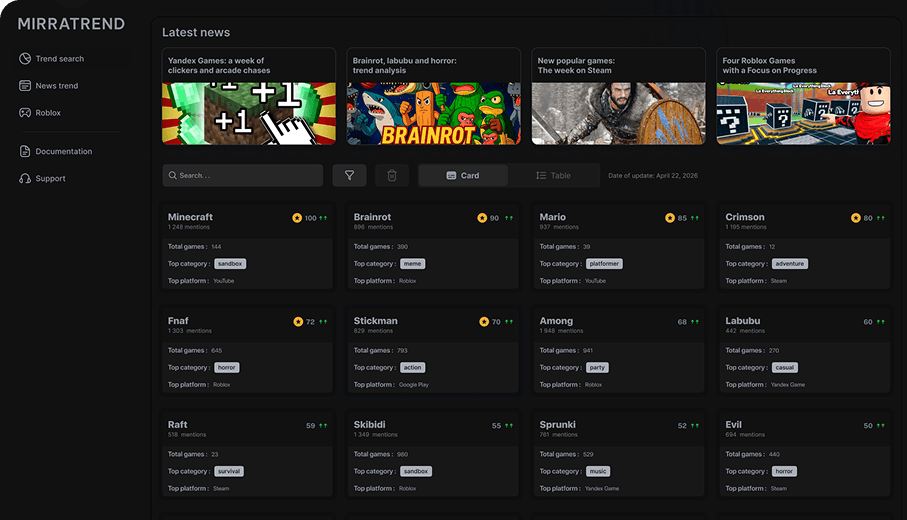Click the Support headset icon
The width and height of the screenshot is (907, 520).
click(x=25, y=179)
